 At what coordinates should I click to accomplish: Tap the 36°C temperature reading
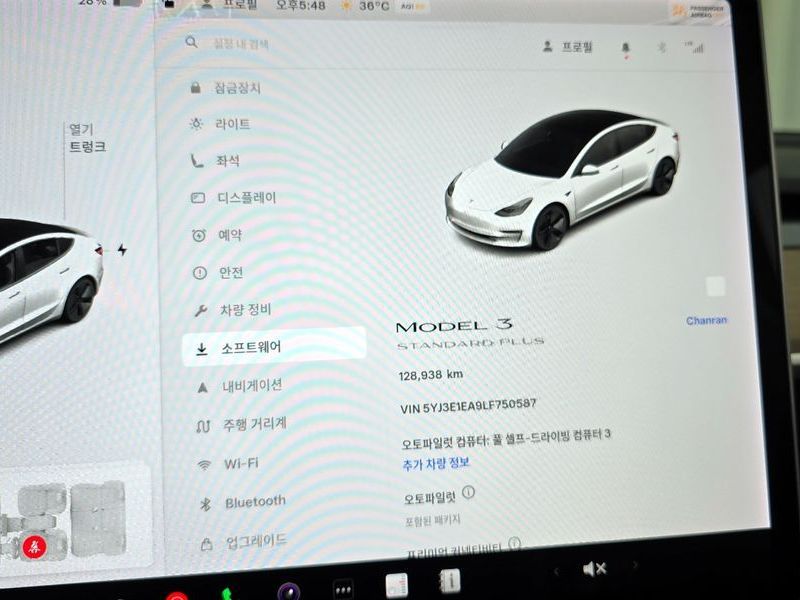click(373, 6)
